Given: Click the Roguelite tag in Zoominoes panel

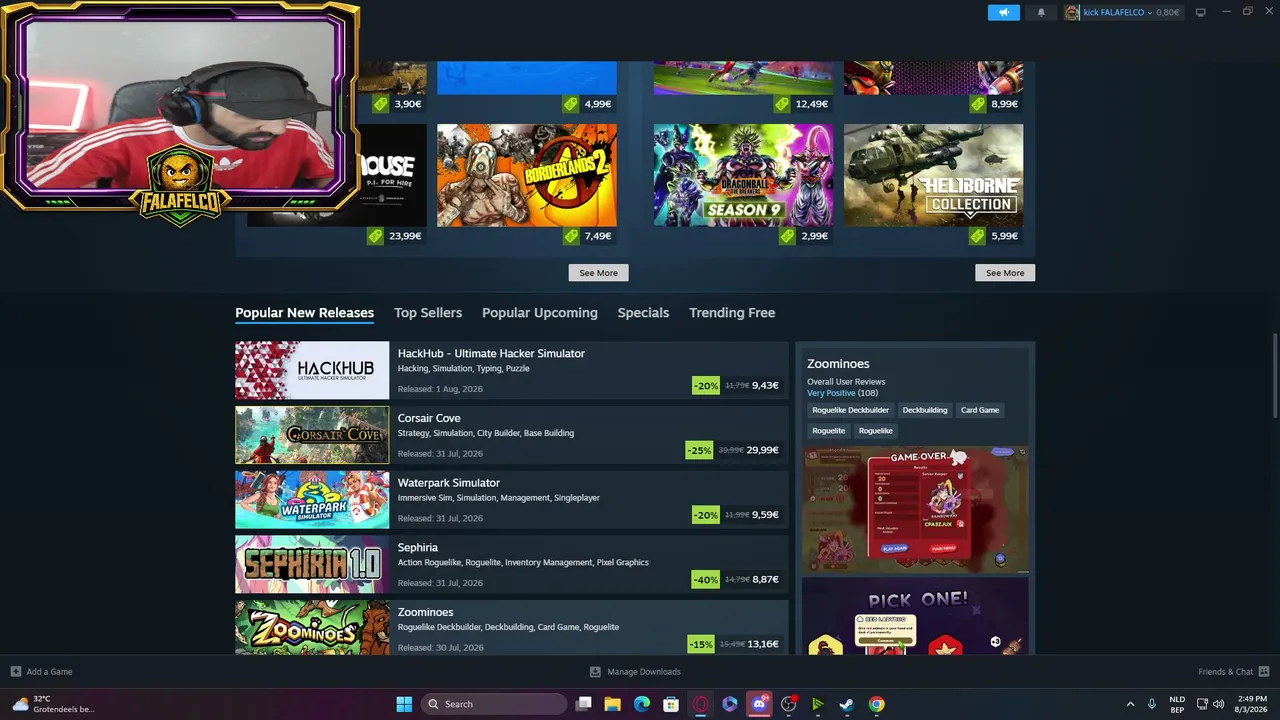Looking at the screenshot, I should pos(829,431).
